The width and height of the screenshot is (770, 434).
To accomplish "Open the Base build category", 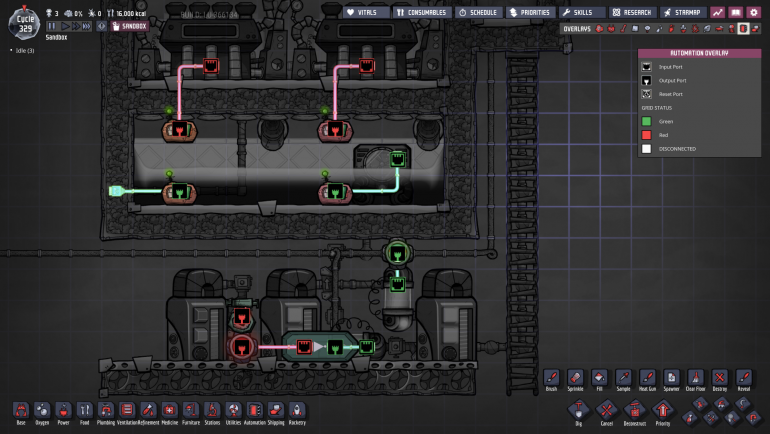I will coord(21,411).
